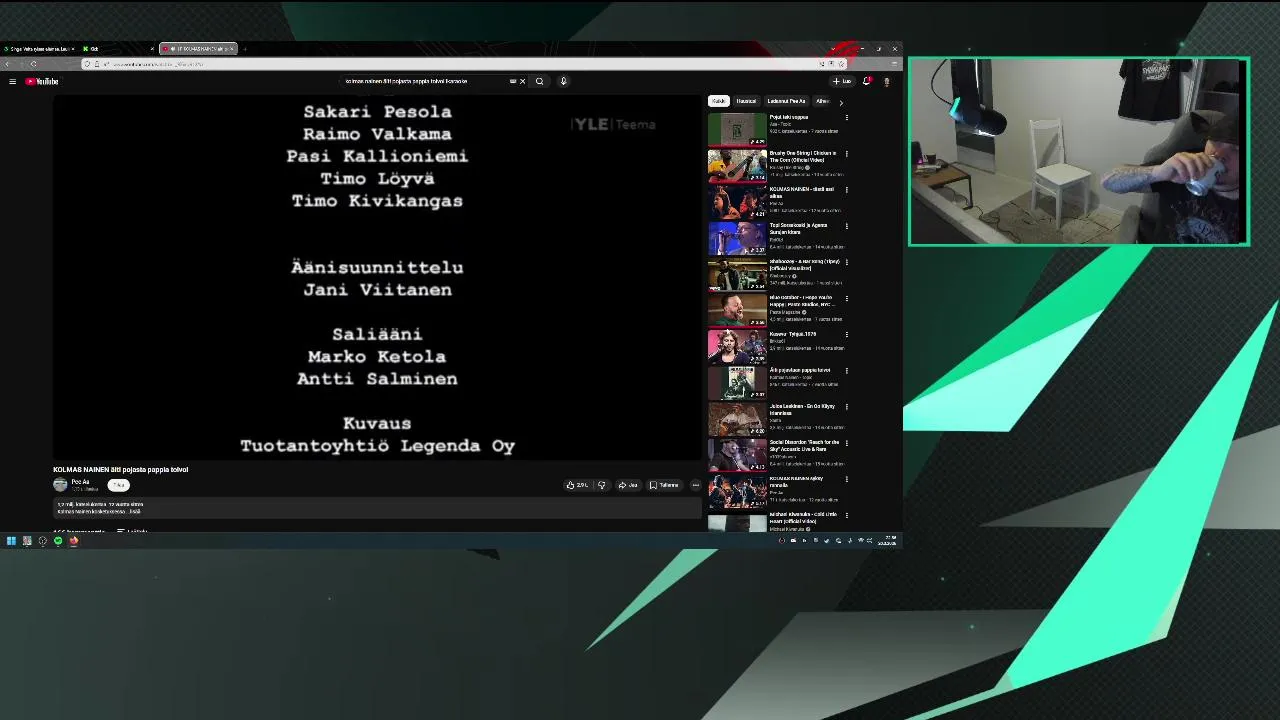Screen dimensions: 1280x720
Task: Open the Pee Aa channel avatar
Action: pyautogui.click(x=60, y=484)
